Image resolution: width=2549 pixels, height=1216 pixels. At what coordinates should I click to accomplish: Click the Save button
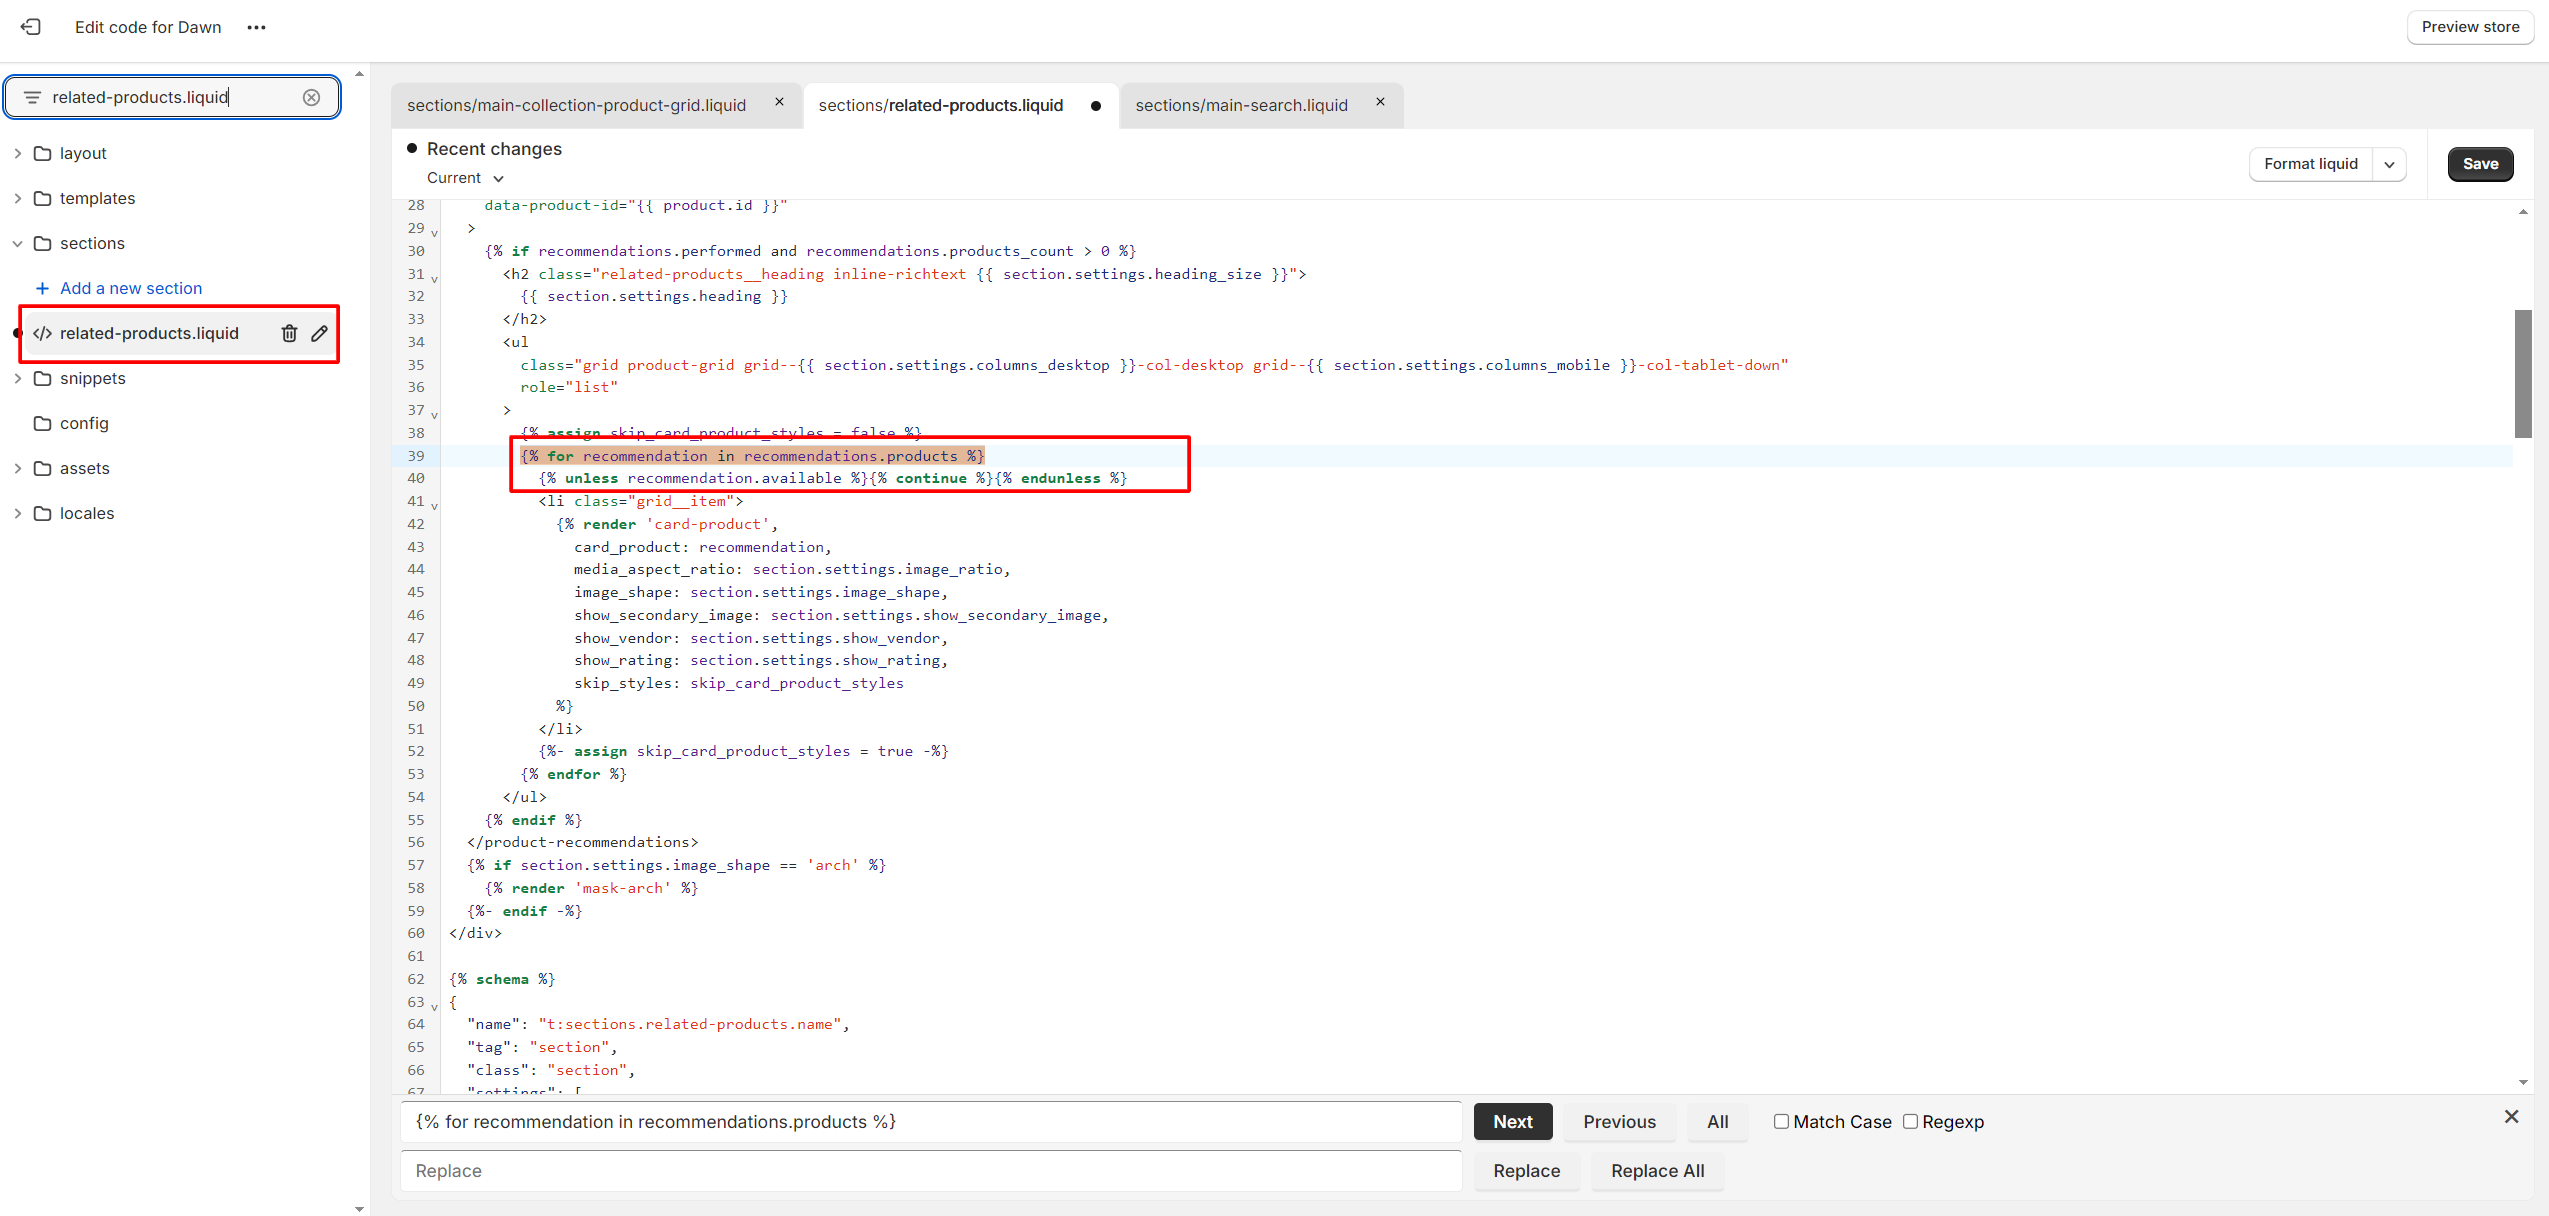pos(2479,164)
